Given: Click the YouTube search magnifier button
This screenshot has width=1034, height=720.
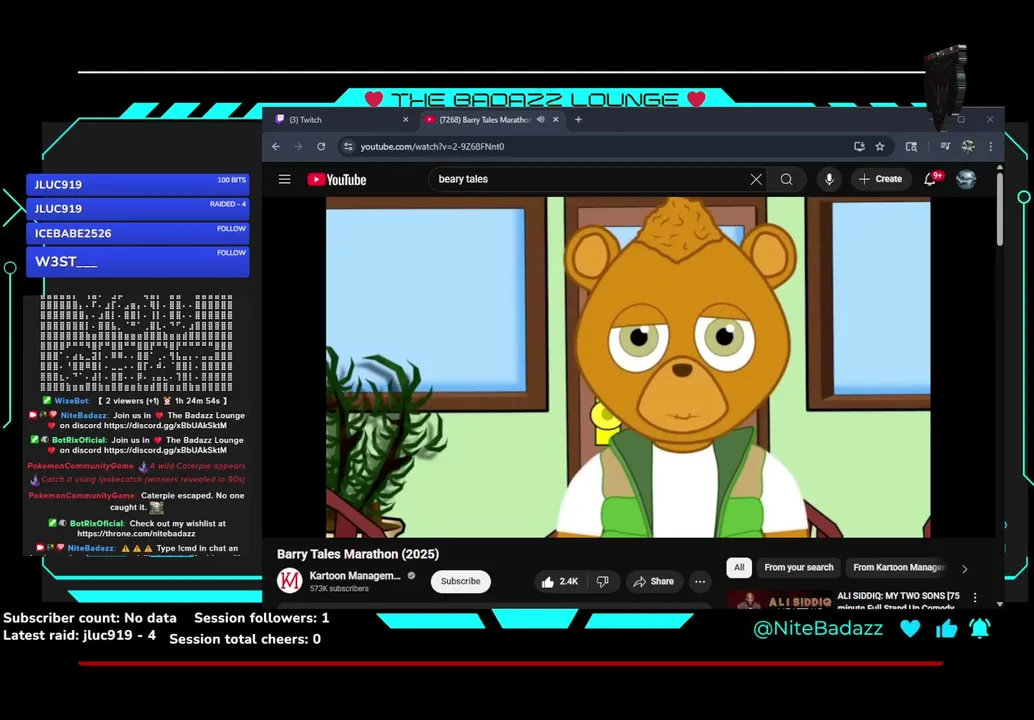Looking at the screenshot, I should click(x=786, y=179).
